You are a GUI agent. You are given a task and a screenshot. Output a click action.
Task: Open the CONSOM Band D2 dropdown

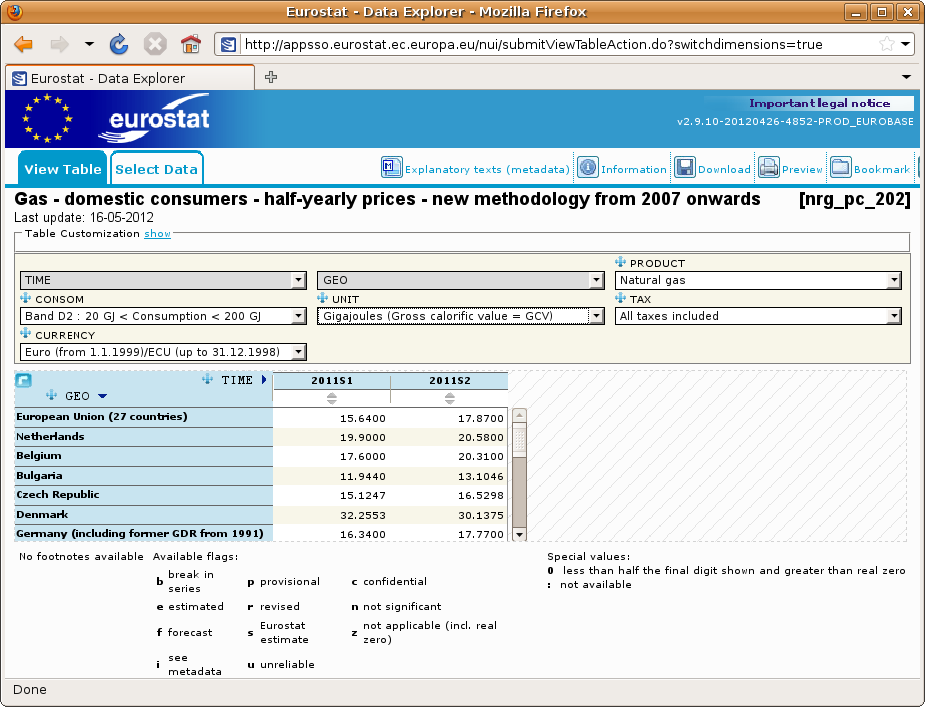(163, 316)
